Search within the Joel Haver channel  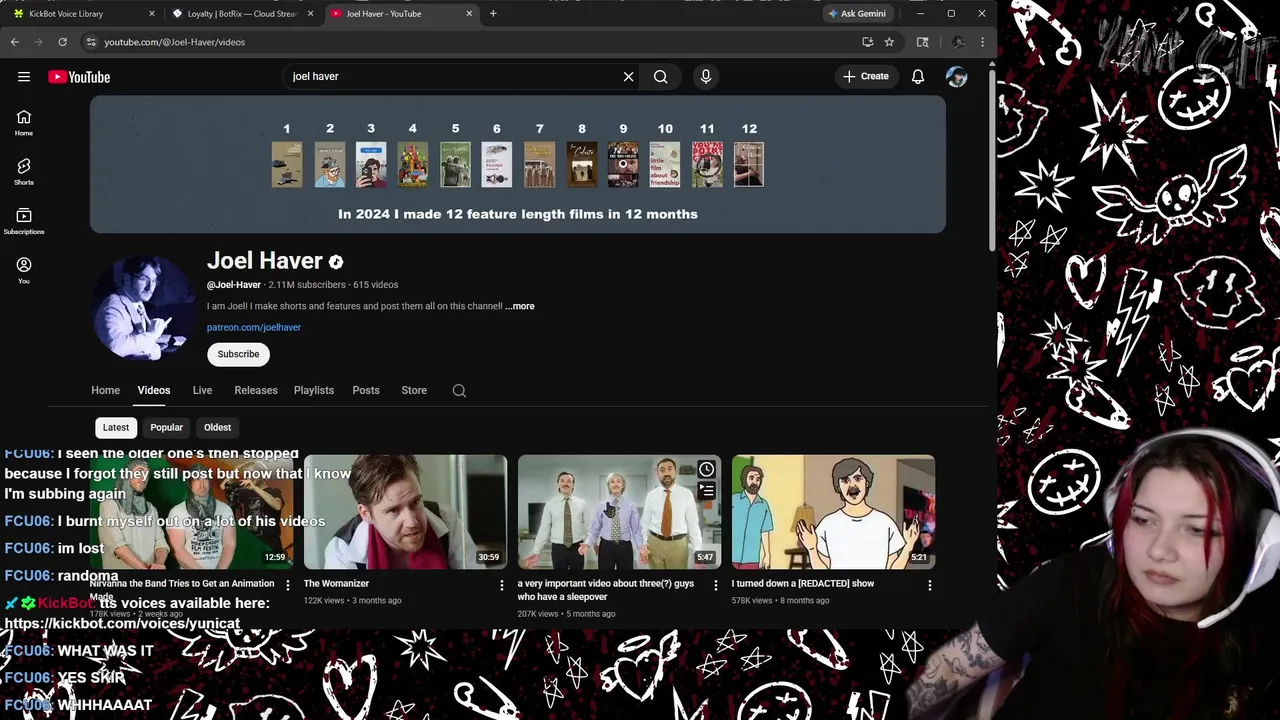pos(459,391)
